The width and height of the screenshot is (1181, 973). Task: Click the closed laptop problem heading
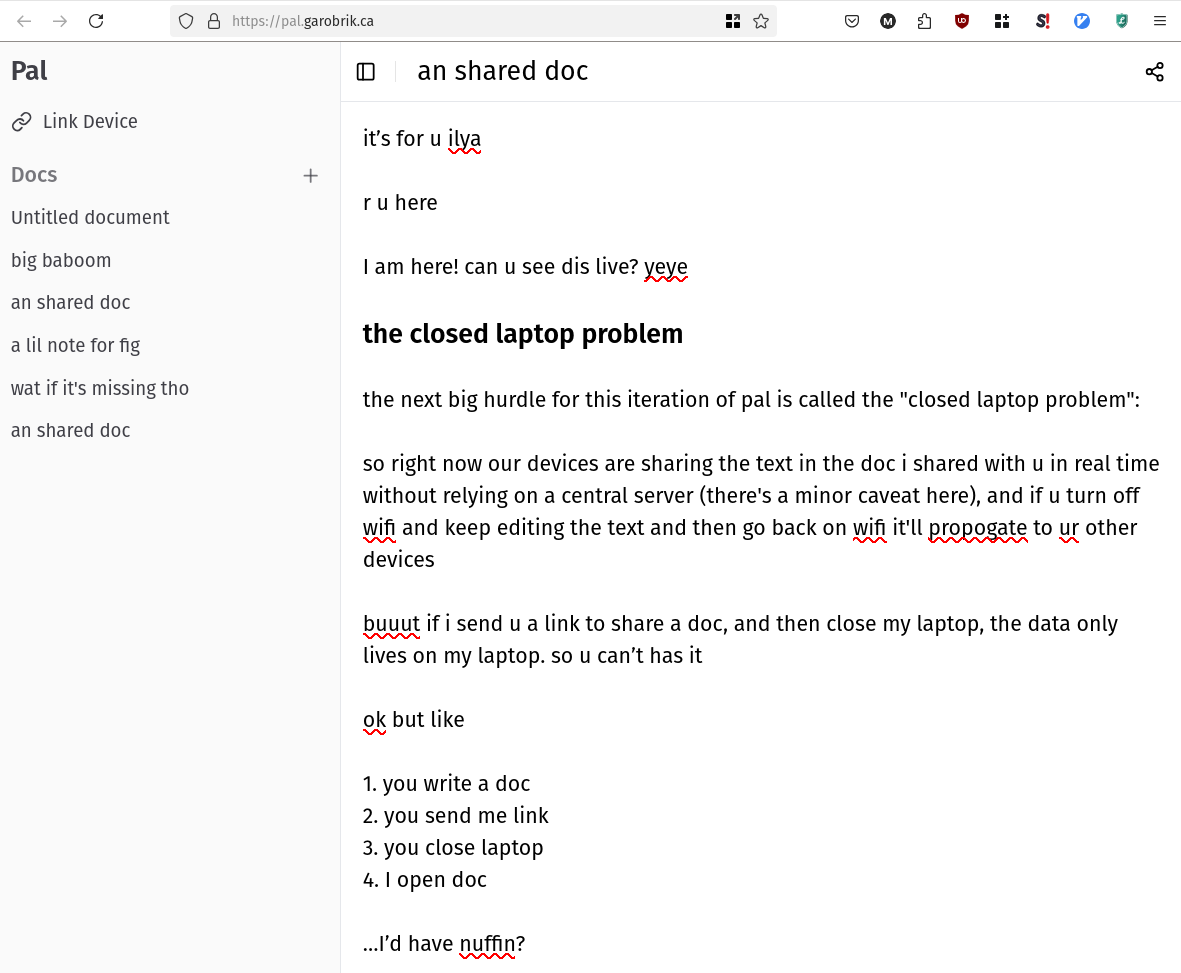pos(522,334)
